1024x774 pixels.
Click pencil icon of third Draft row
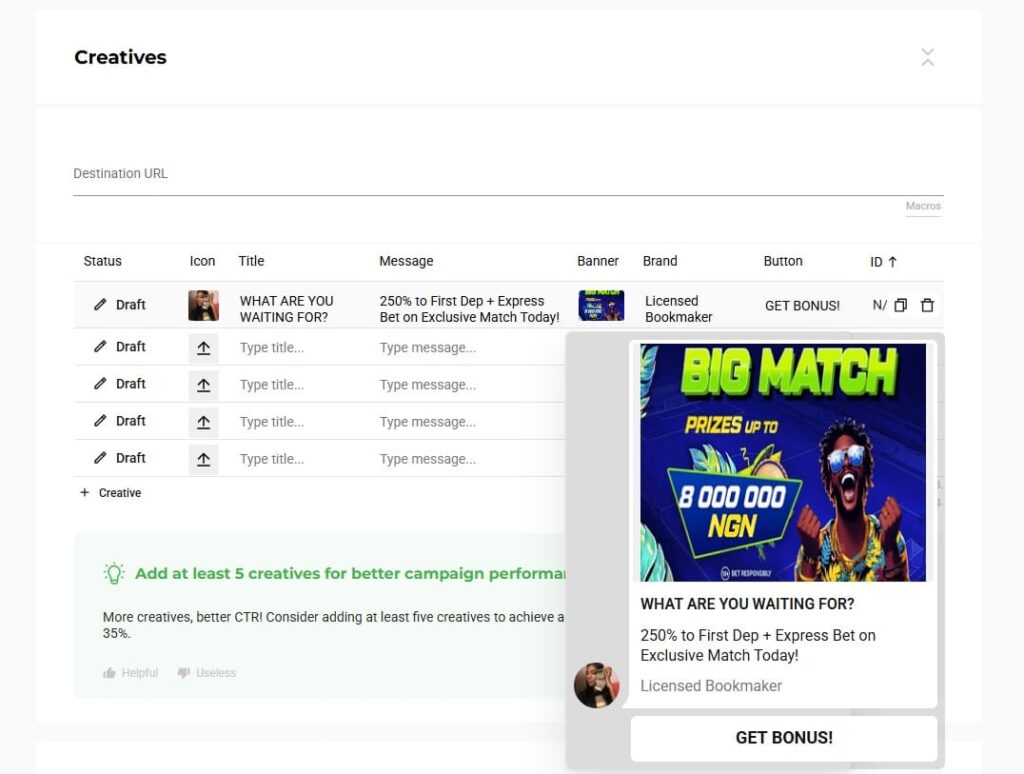[100, 383]
